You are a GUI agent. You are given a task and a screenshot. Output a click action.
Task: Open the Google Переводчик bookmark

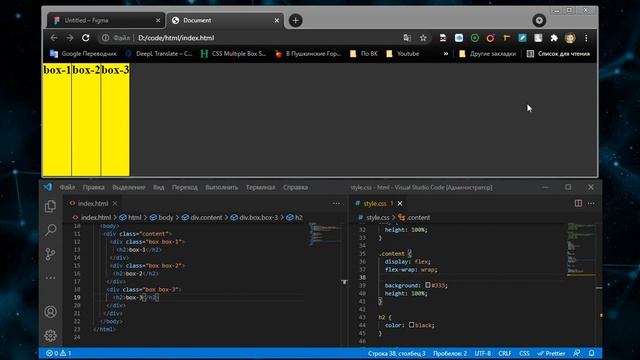coord(83,54)
